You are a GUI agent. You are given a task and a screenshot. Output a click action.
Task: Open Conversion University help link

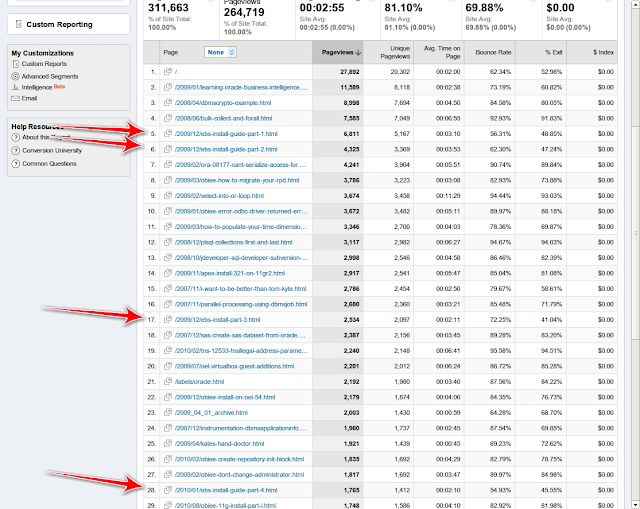pyautogui.click(x=52, y=151)
